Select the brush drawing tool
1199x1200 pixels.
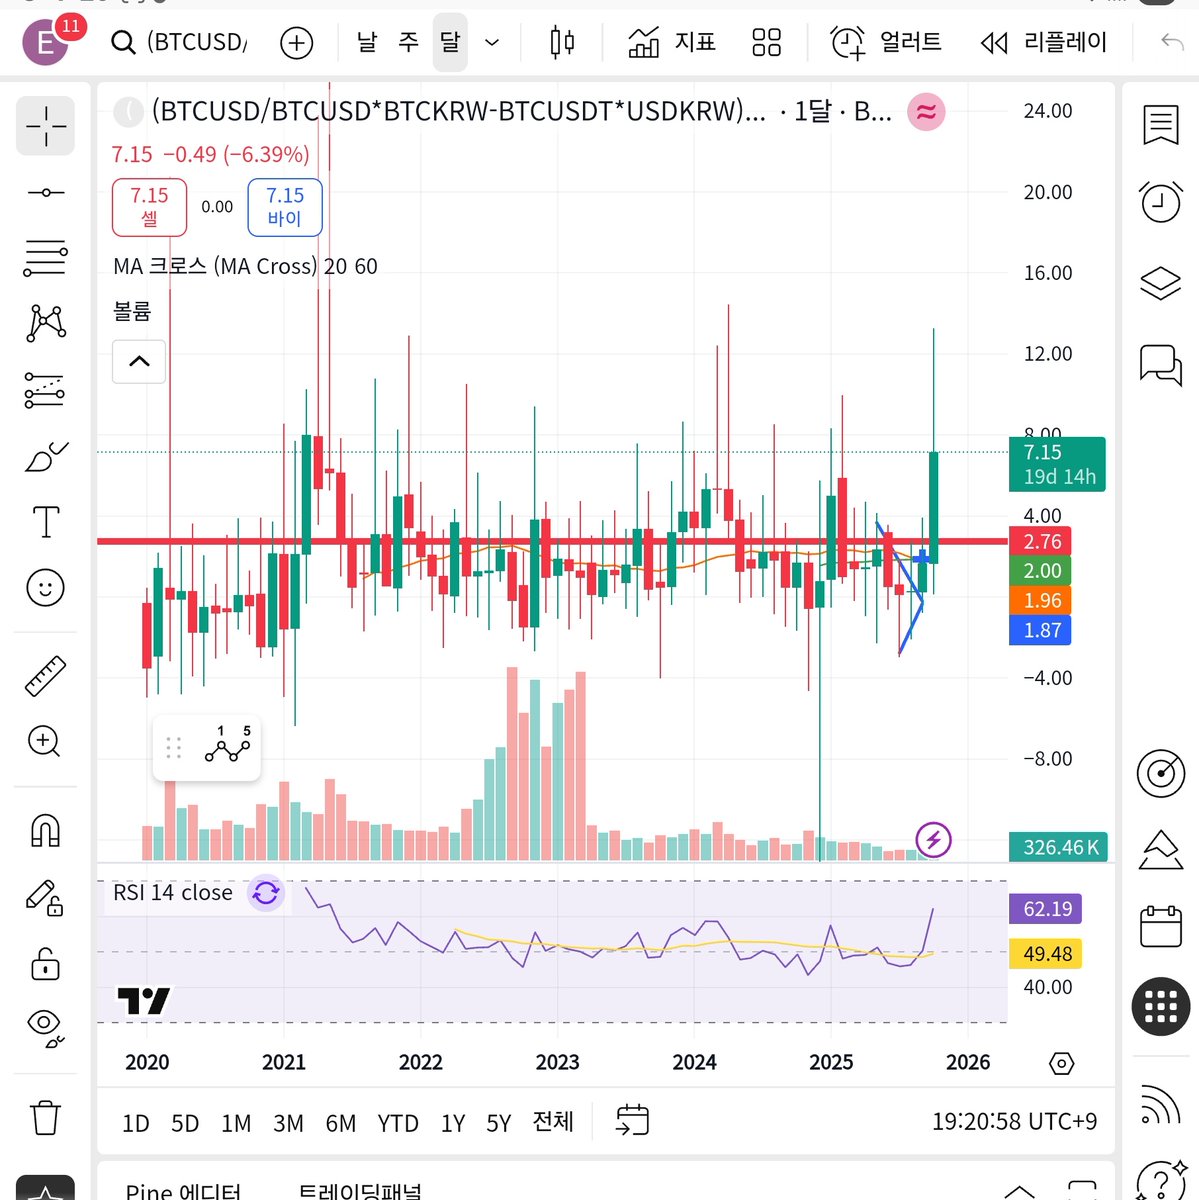[x=46, y=456]
